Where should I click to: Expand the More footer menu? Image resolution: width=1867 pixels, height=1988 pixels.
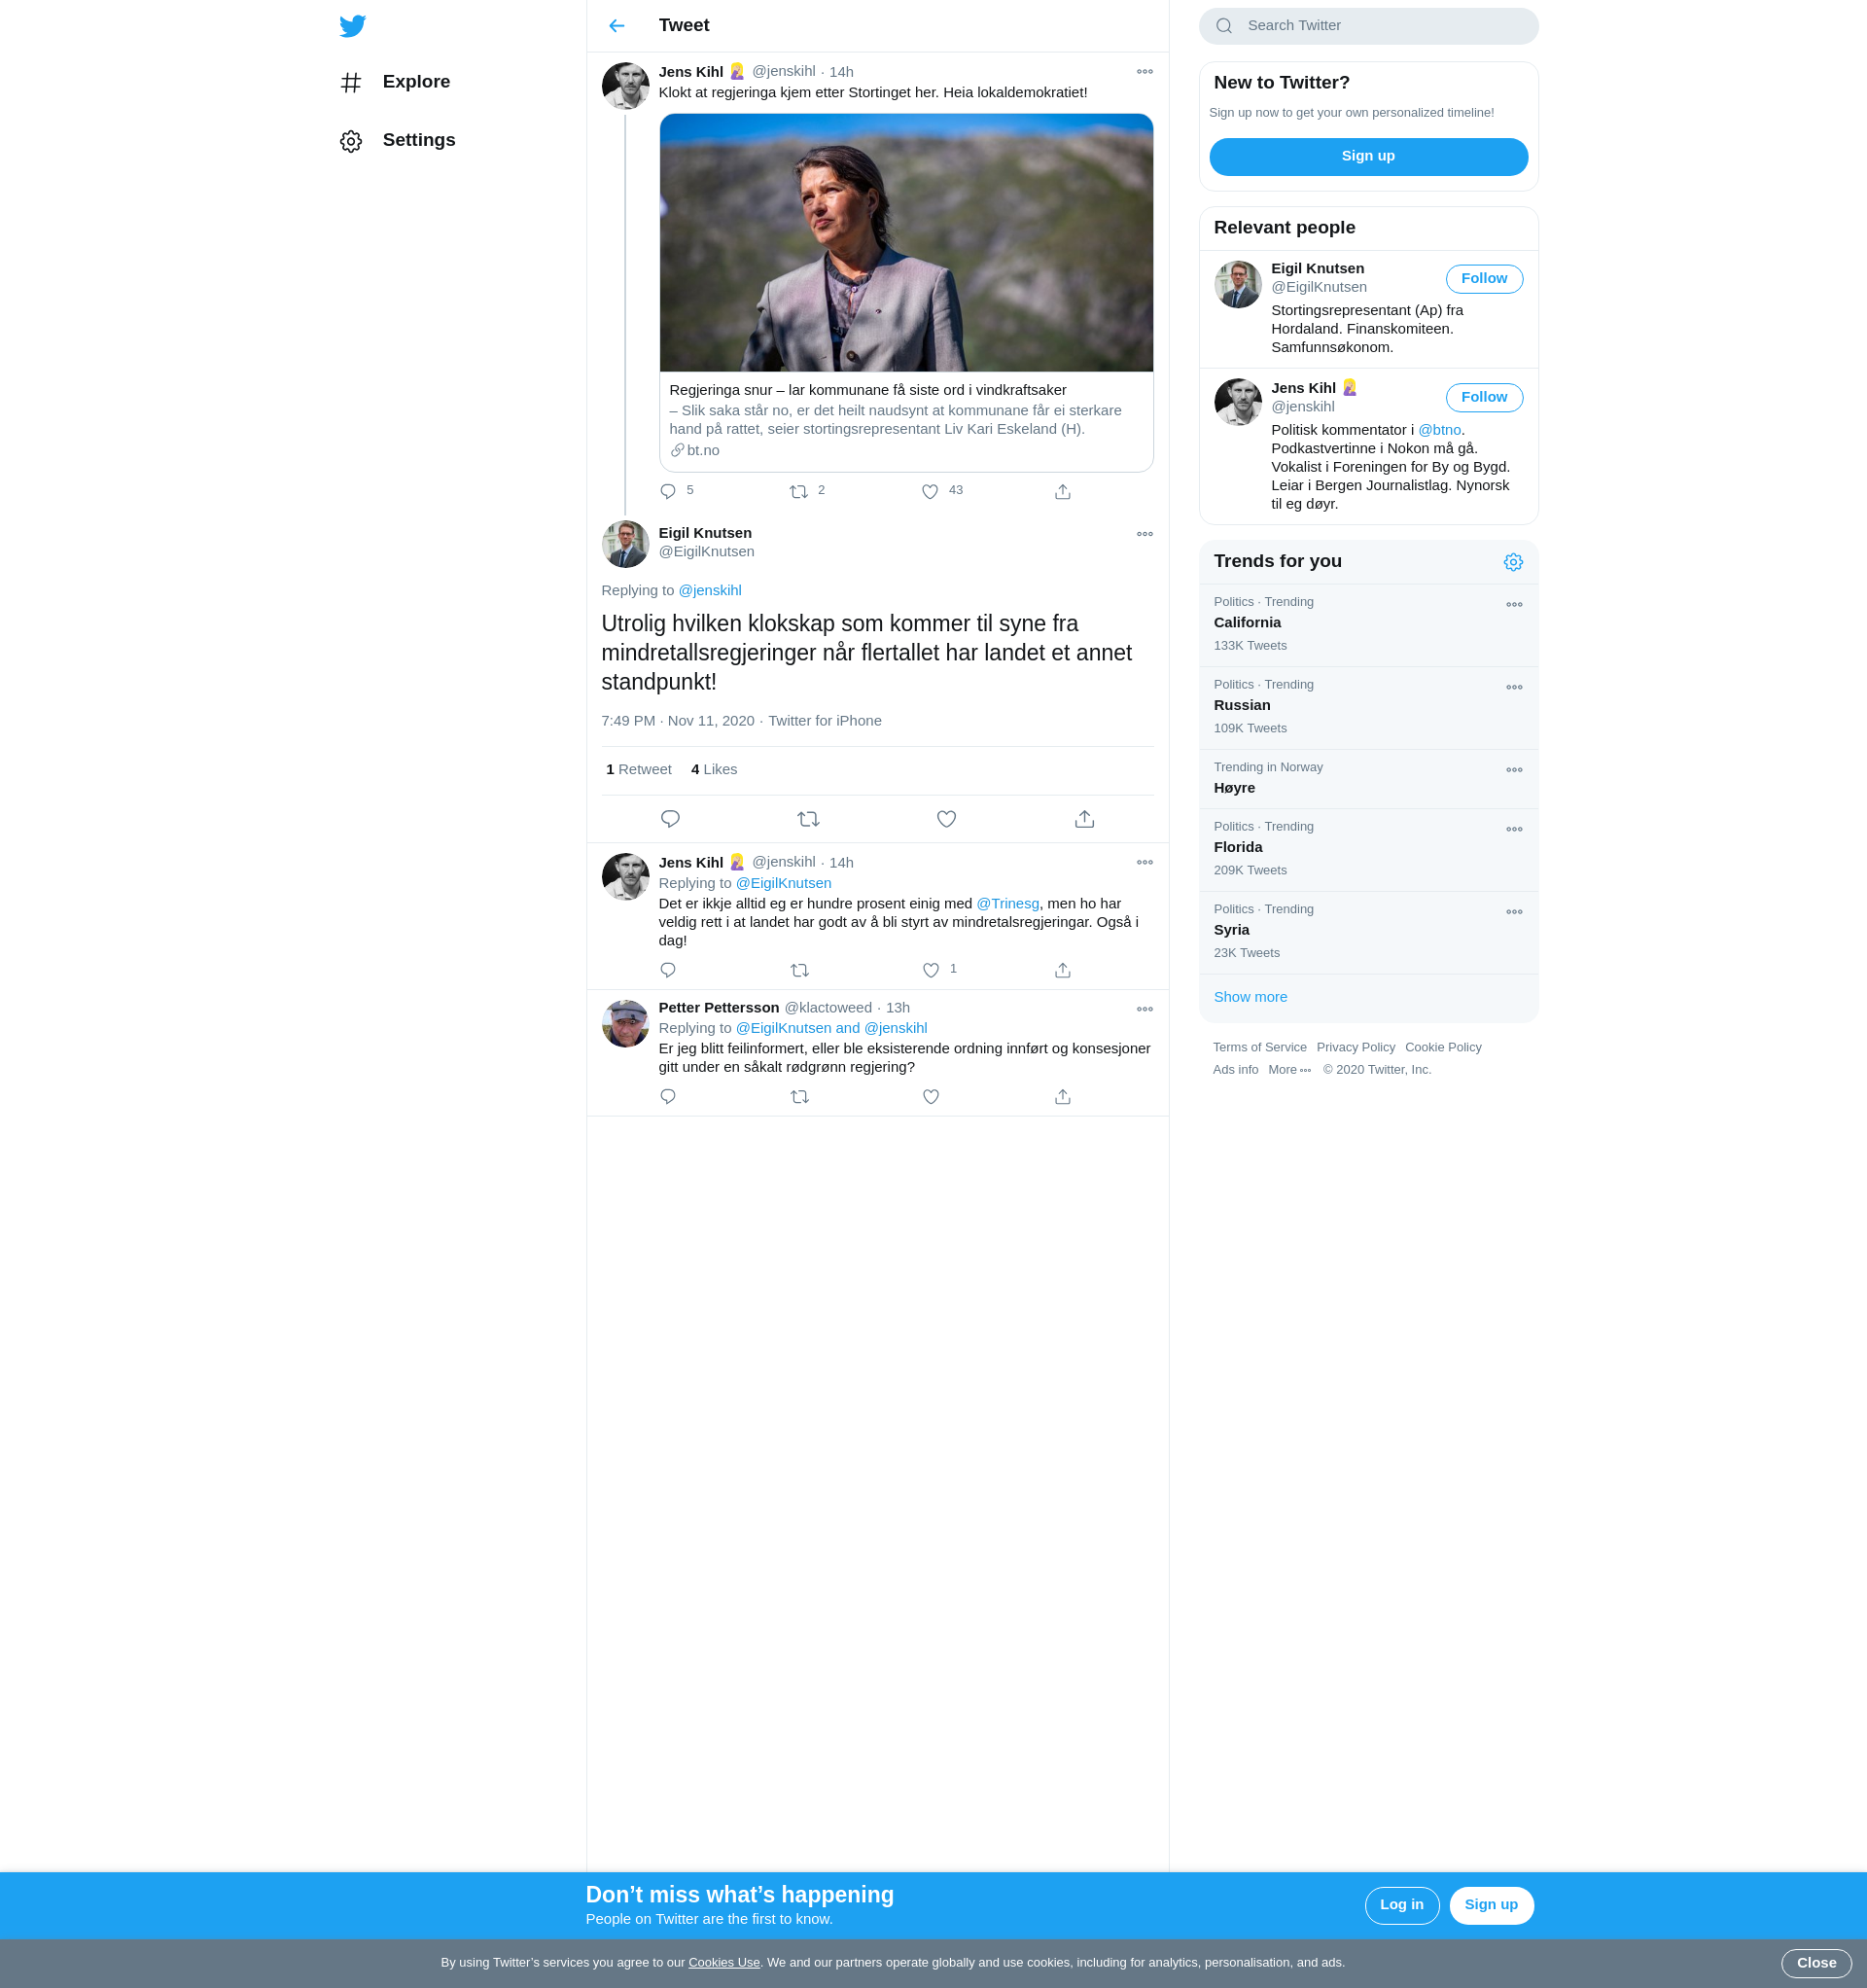[1289, 1070]
